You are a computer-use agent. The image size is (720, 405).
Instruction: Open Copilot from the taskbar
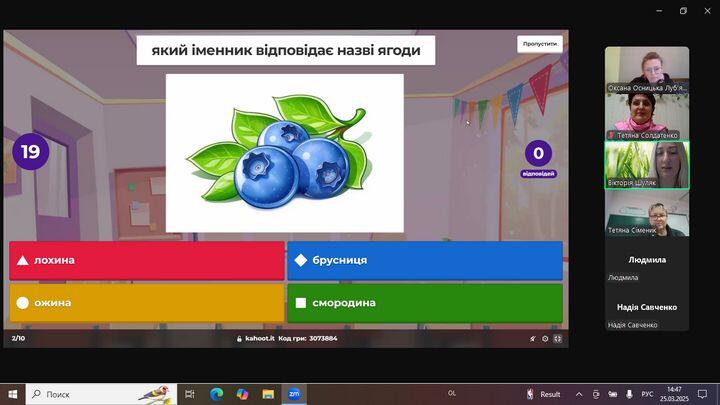pyautogui.click(x=242, y=394)
